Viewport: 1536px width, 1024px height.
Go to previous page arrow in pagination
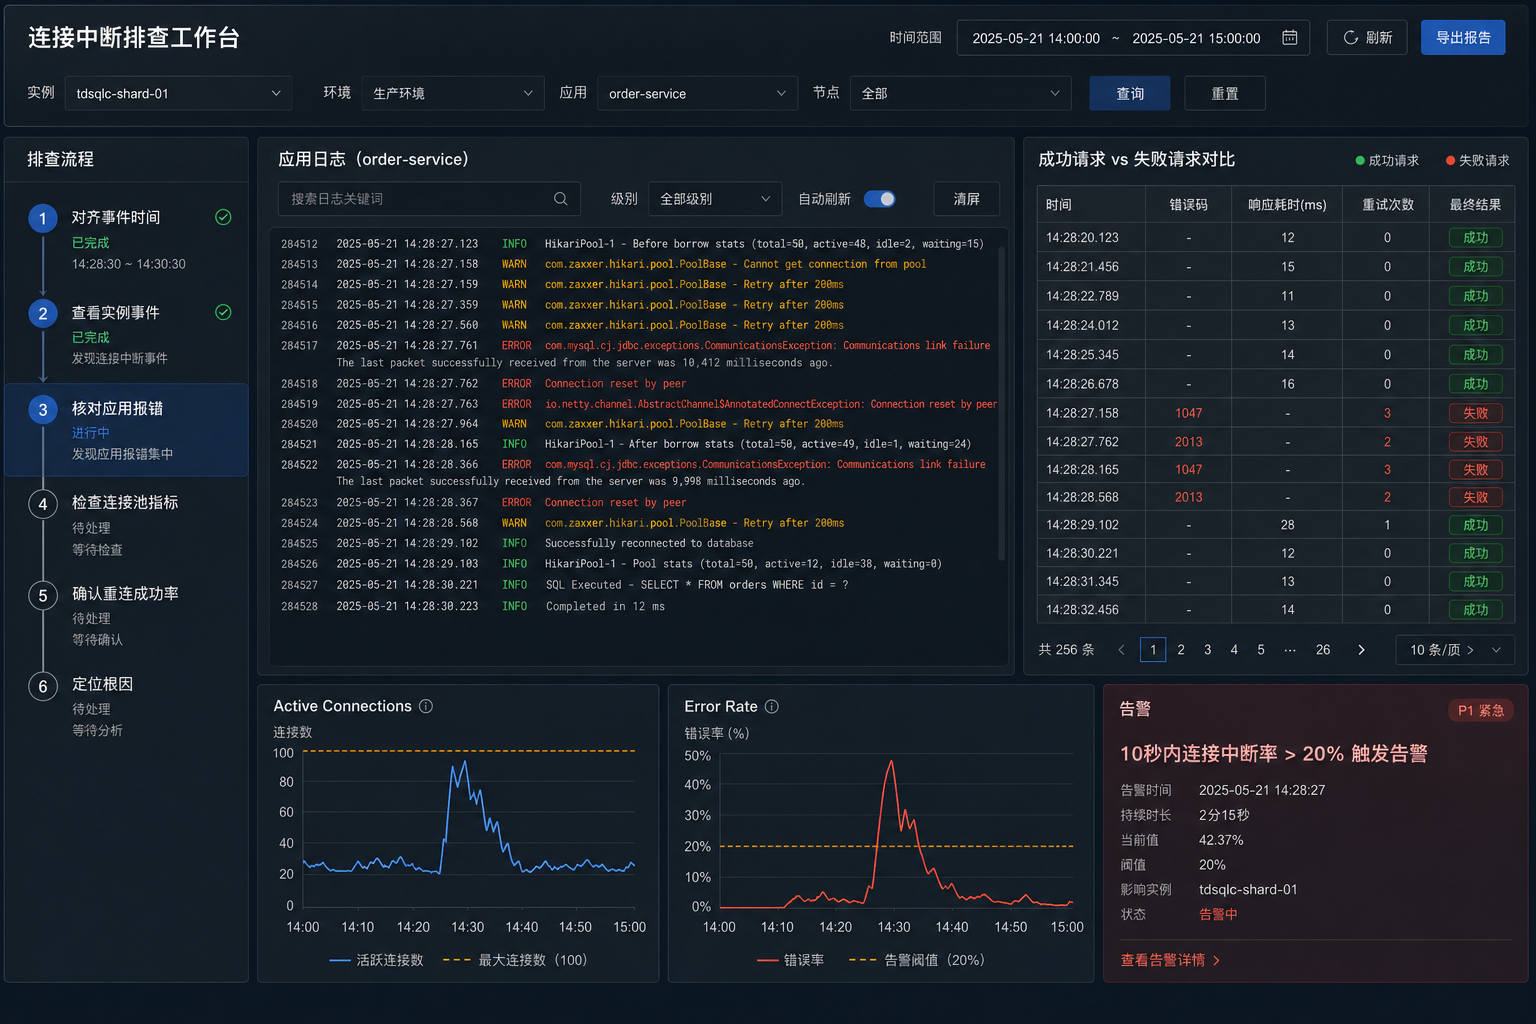click(1121, 650)
